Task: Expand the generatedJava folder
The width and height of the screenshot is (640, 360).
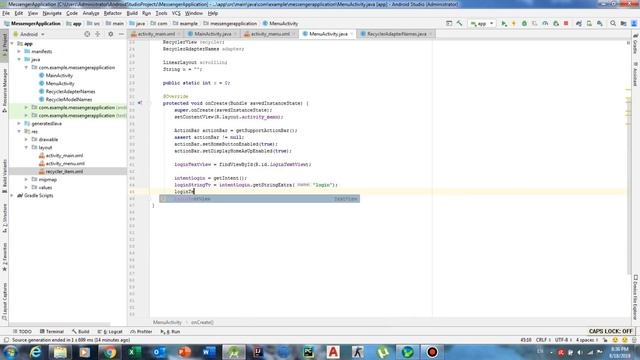Action: click(19, 123)
